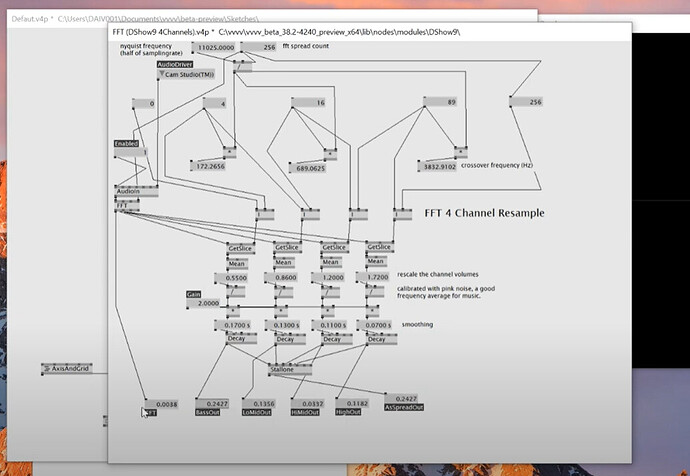Select the Decay node below 0.0700 s
690x476 pixels.
pyautogui.click(x=382, y=339)
